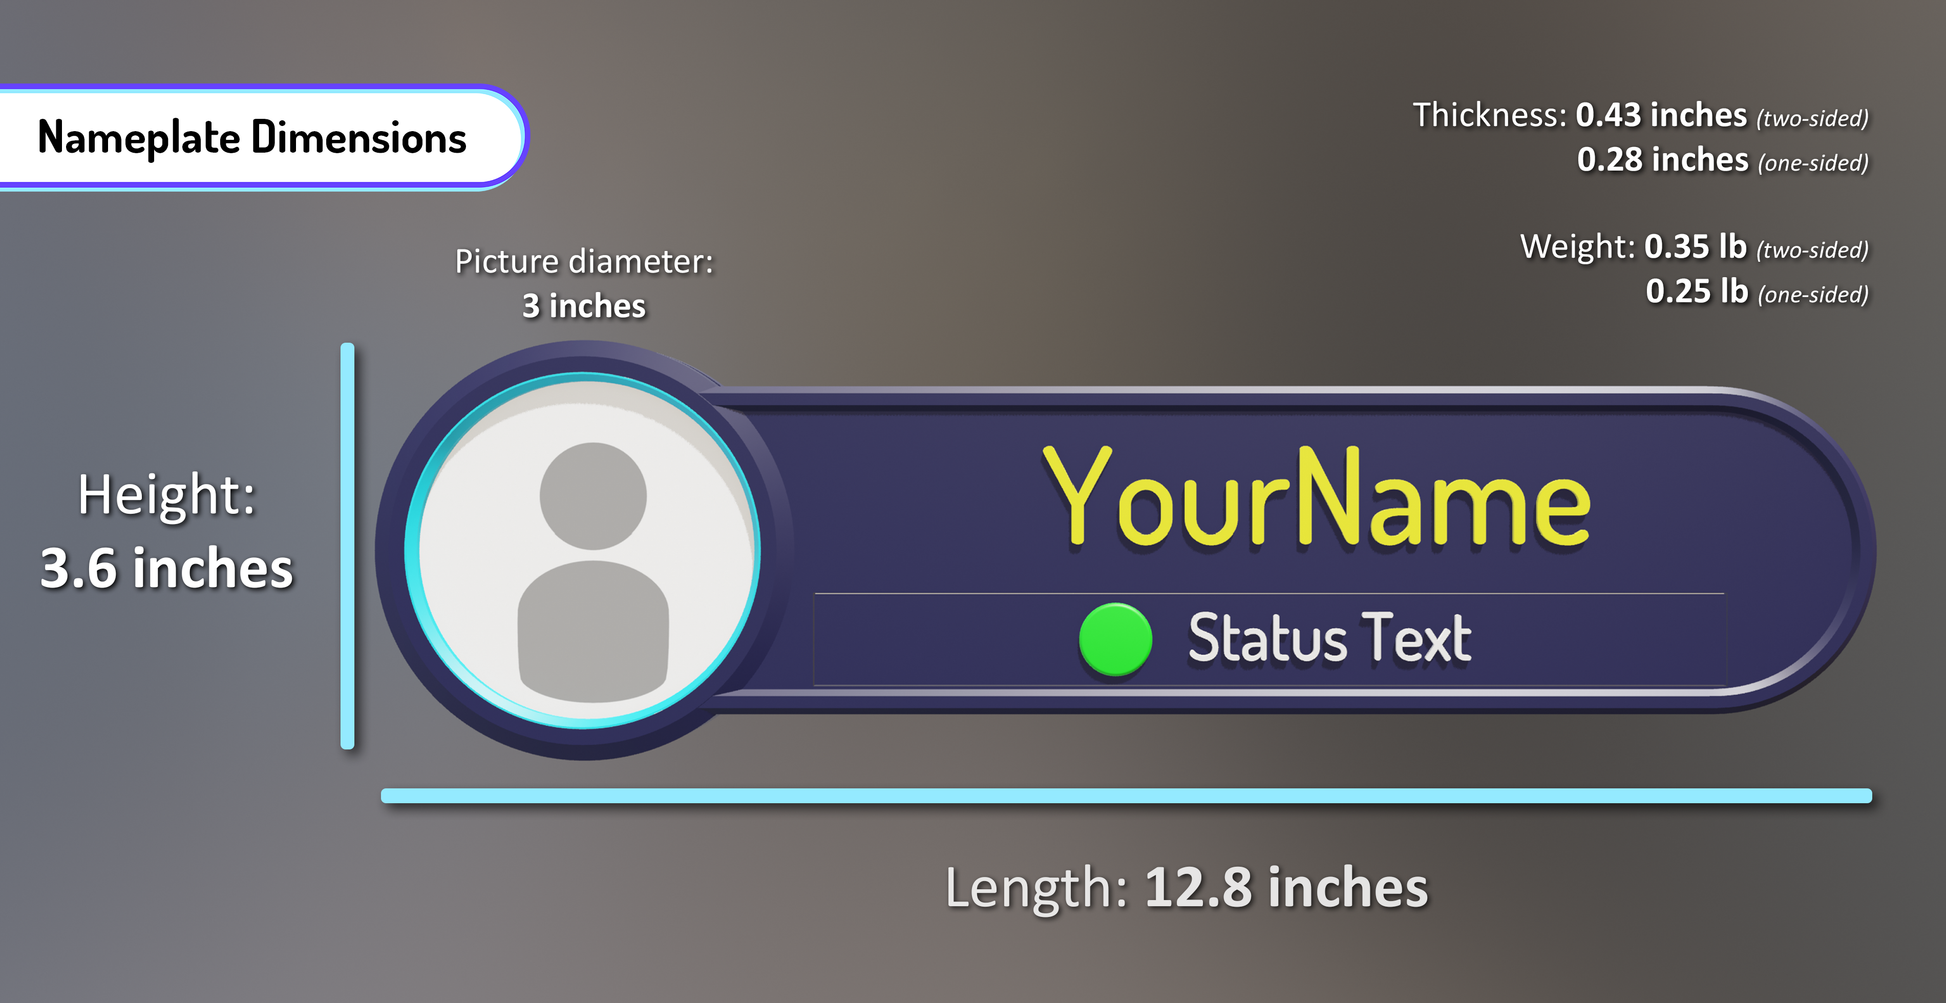Click the Height: label
The width and height of the screenshot is (1946, 1003).
tap(167, 495)
